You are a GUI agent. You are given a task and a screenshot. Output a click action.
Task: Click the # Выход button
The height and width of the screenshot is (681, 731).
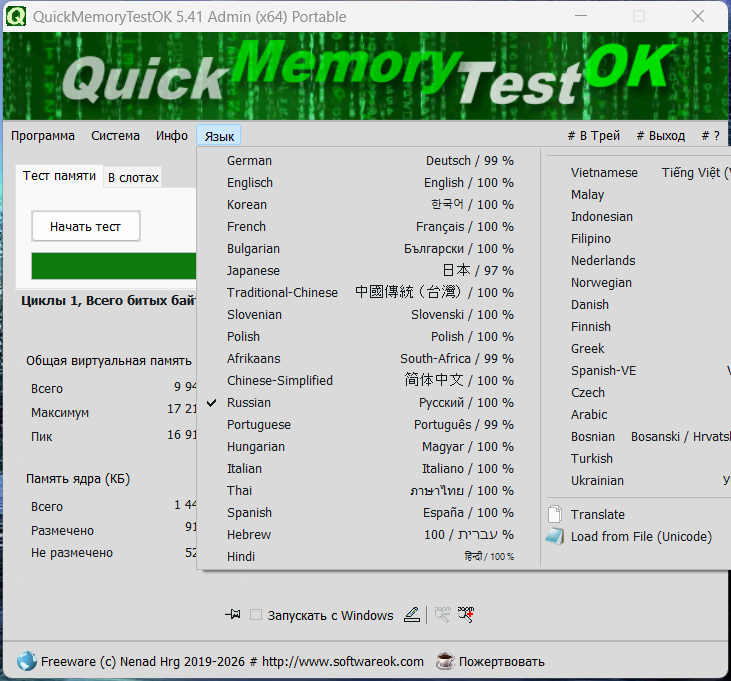point(661,136)
